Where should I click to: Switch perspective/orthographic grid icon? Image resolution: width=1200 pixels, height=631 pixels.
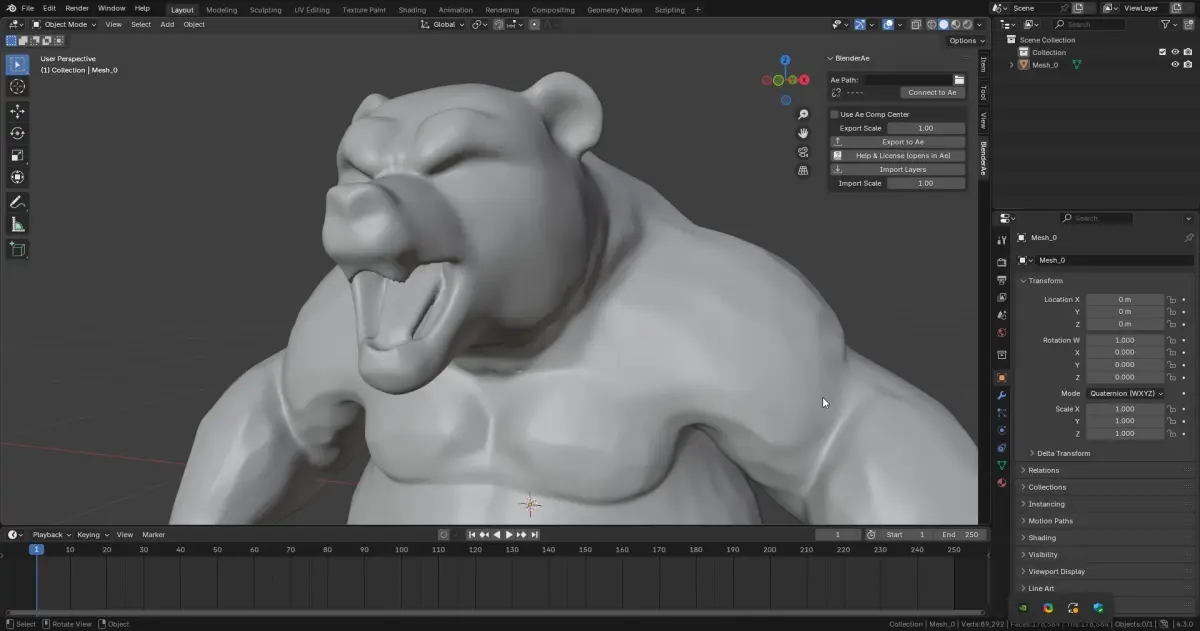[x=803, y=171]
